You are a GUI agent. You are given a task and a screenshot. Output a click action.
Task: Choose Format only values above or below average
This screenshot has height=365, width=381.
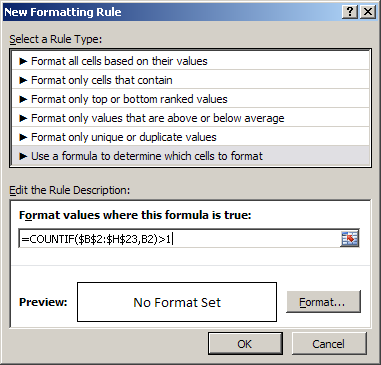(x=191, y=118)
